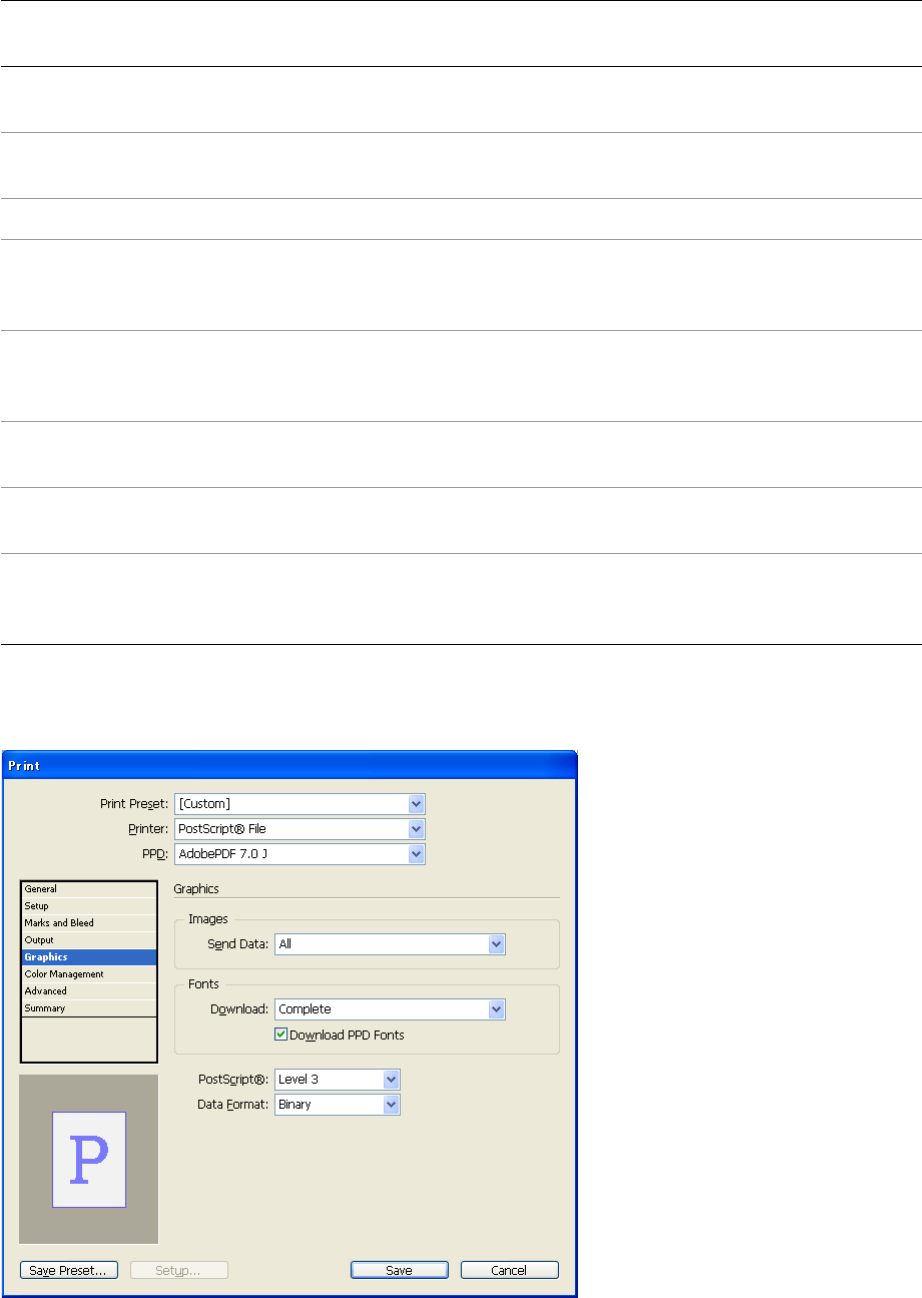922x1298 pixels.
Task: Select Marks and Bleed in the list
Action: click(x=89, y=923)
